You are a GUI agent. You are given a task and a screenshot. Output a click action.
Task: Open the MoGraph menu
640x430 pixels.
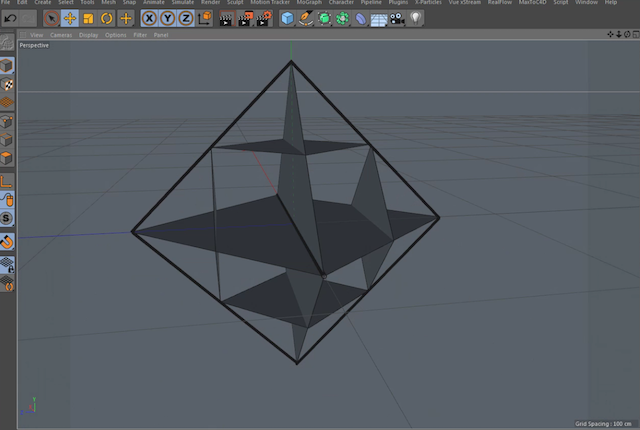pyautogui.click(x=309, y=2)
